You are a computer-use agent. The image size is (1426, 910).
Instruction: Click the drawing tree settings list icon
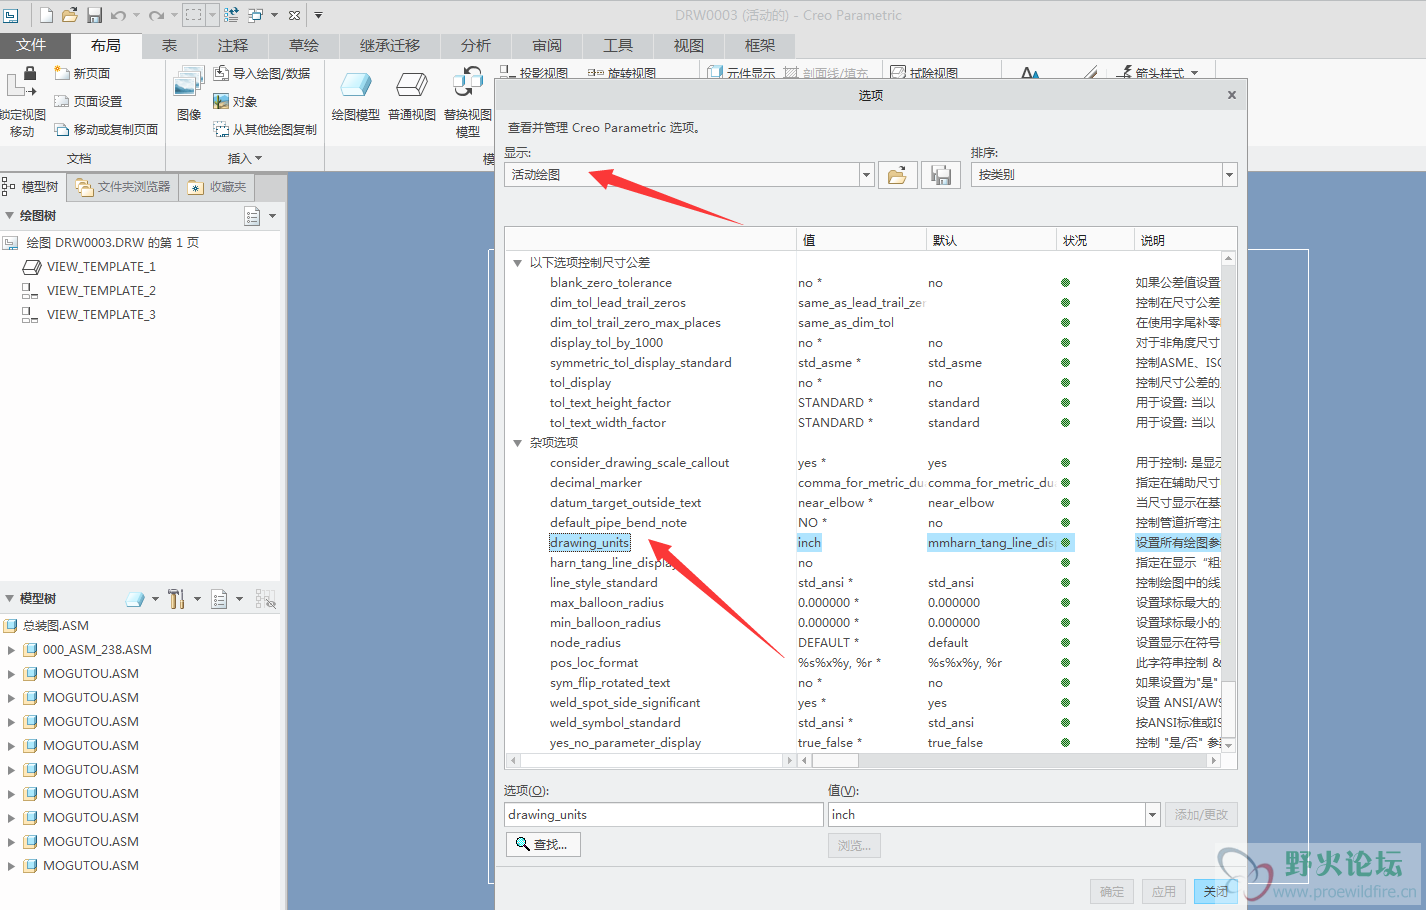[x=252, y=216]
